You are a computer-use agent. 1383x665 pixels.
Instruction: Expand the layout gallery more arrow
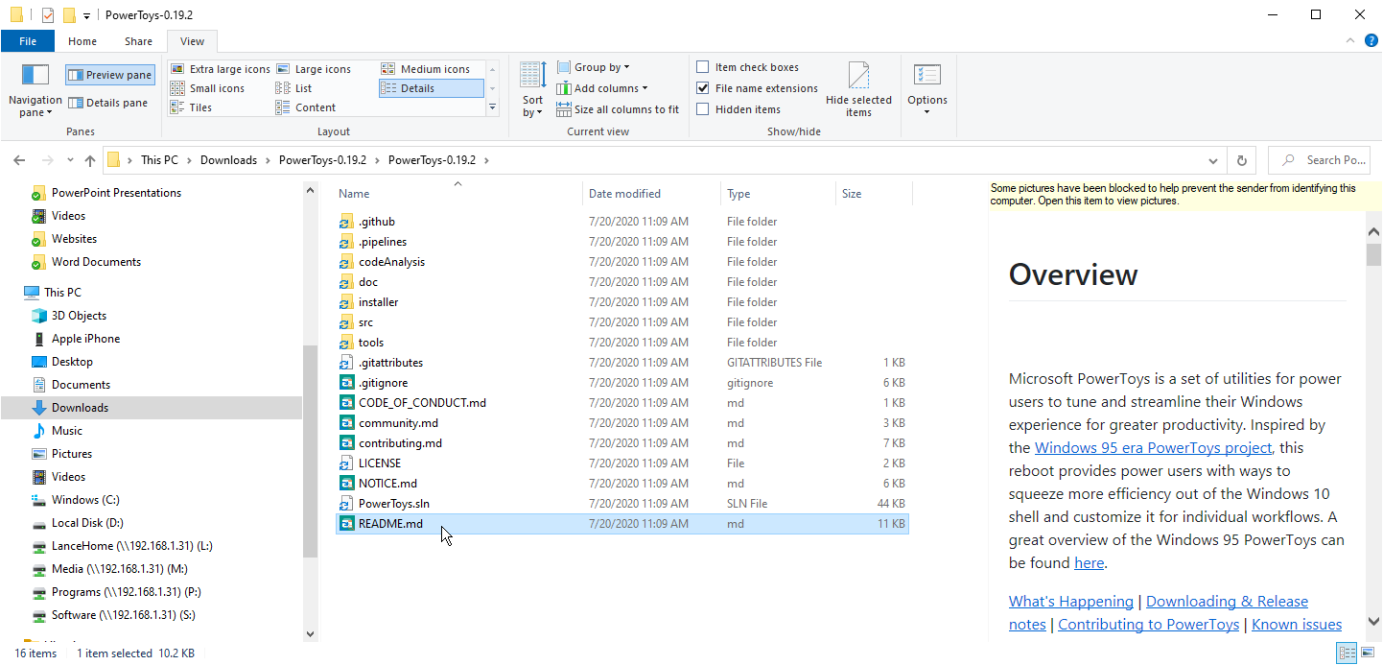pos(491,107)
